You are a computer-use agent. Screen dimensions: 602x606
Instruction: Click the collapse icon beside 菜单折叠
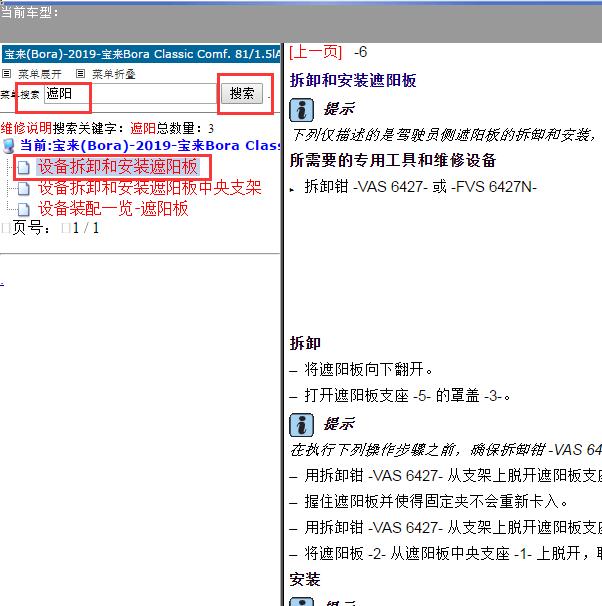[80, 73]
